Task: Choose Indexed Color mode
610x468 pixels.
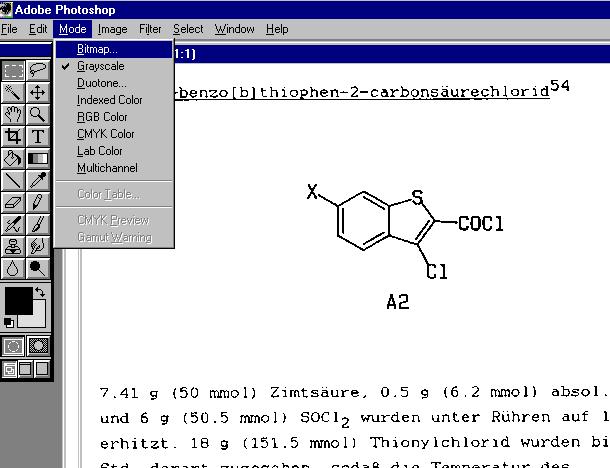Action: [109, 100]
